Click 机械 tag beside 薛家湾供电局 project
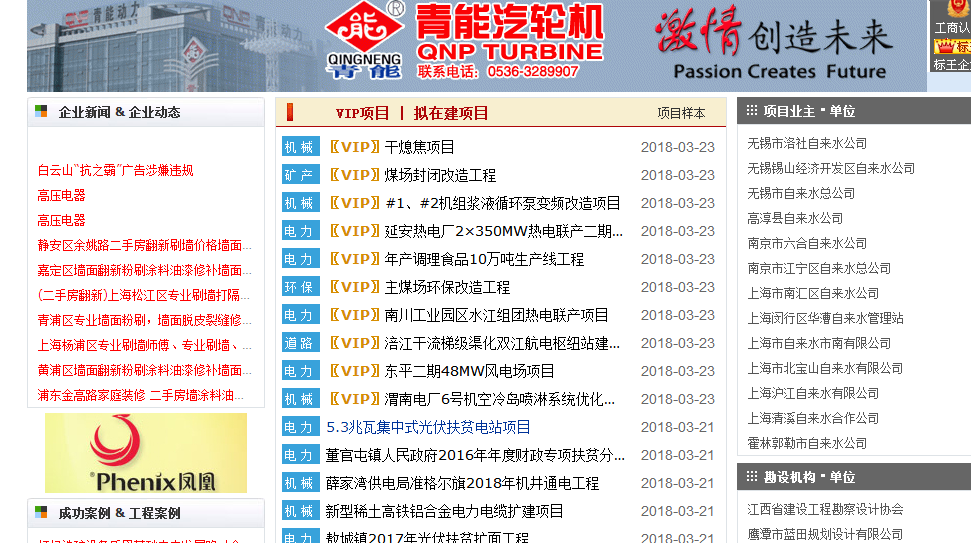 [300, 482]
